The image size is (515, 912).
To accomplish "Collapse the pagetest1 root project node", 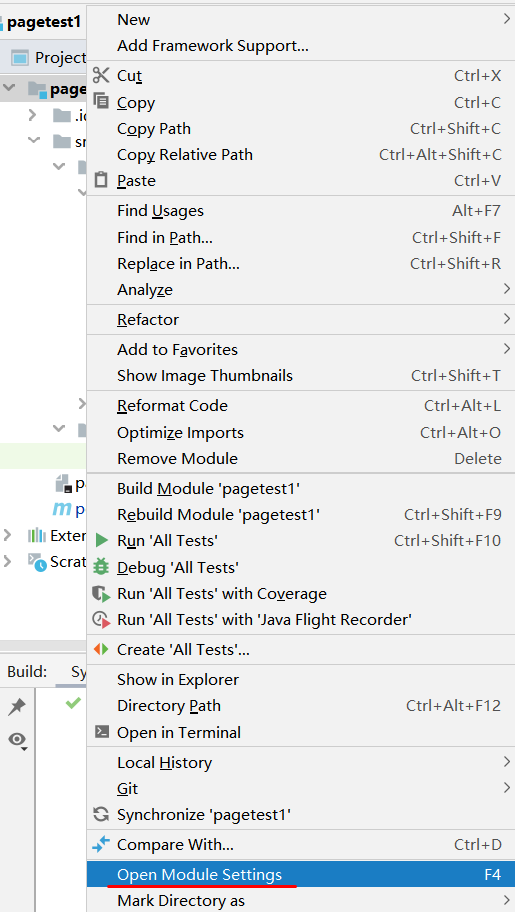I will tap(9, 88).
